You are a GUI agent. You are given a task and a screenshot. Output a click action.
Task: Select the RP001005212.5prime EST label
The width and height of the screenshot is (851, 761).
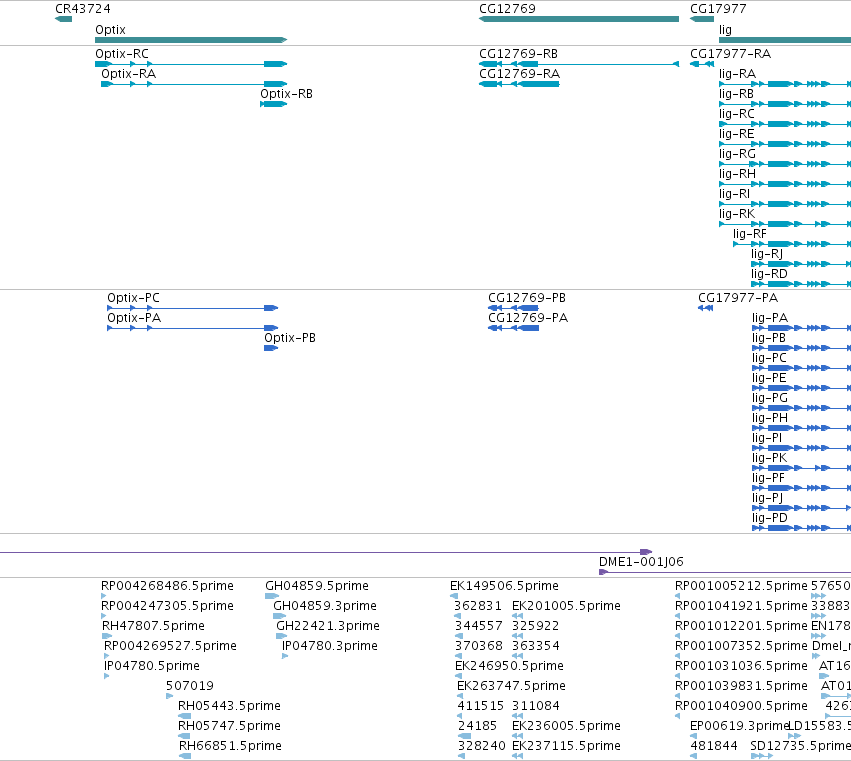pyautogui.click(x=741, y=586)
